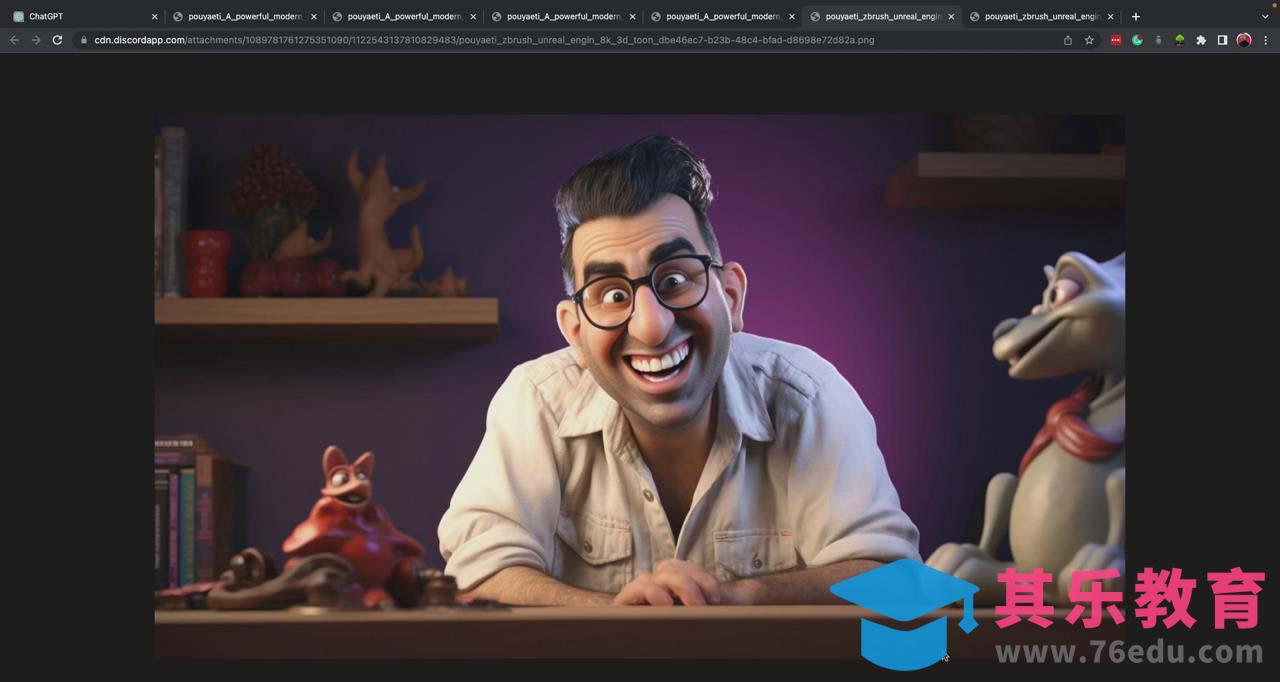Open a new tab with plus button
The width and height of the screenshot is (1280, 682).
(x=1135, y=16)
